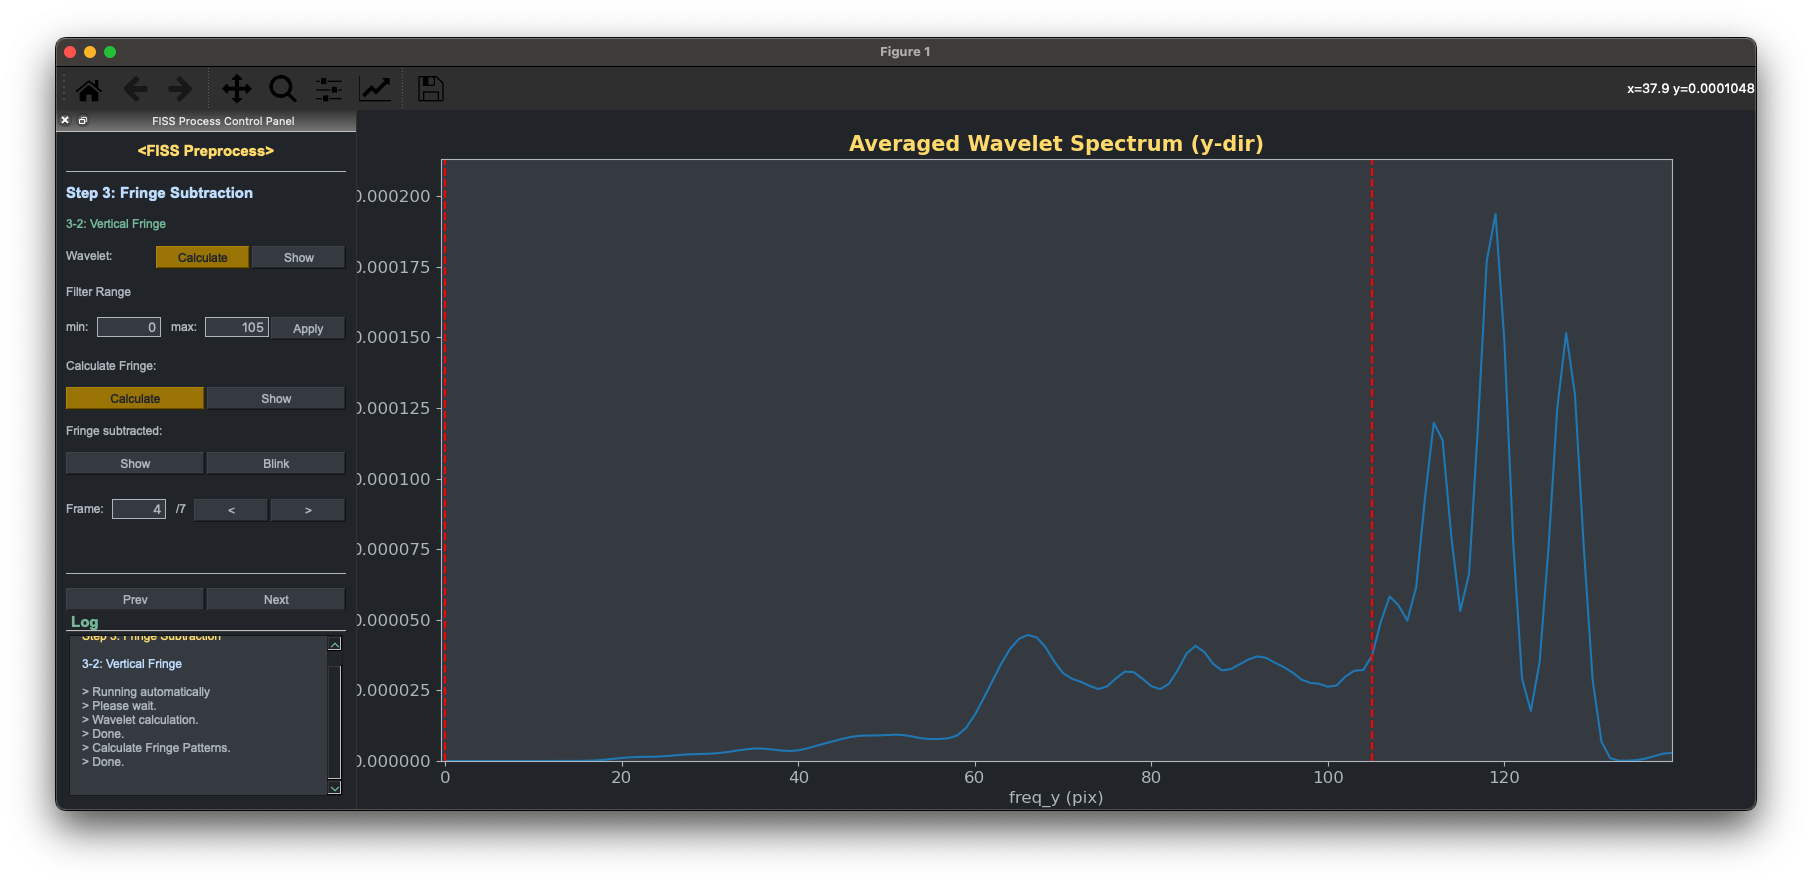Click the y-axis tick label 0.000100

tap(394, 479)
